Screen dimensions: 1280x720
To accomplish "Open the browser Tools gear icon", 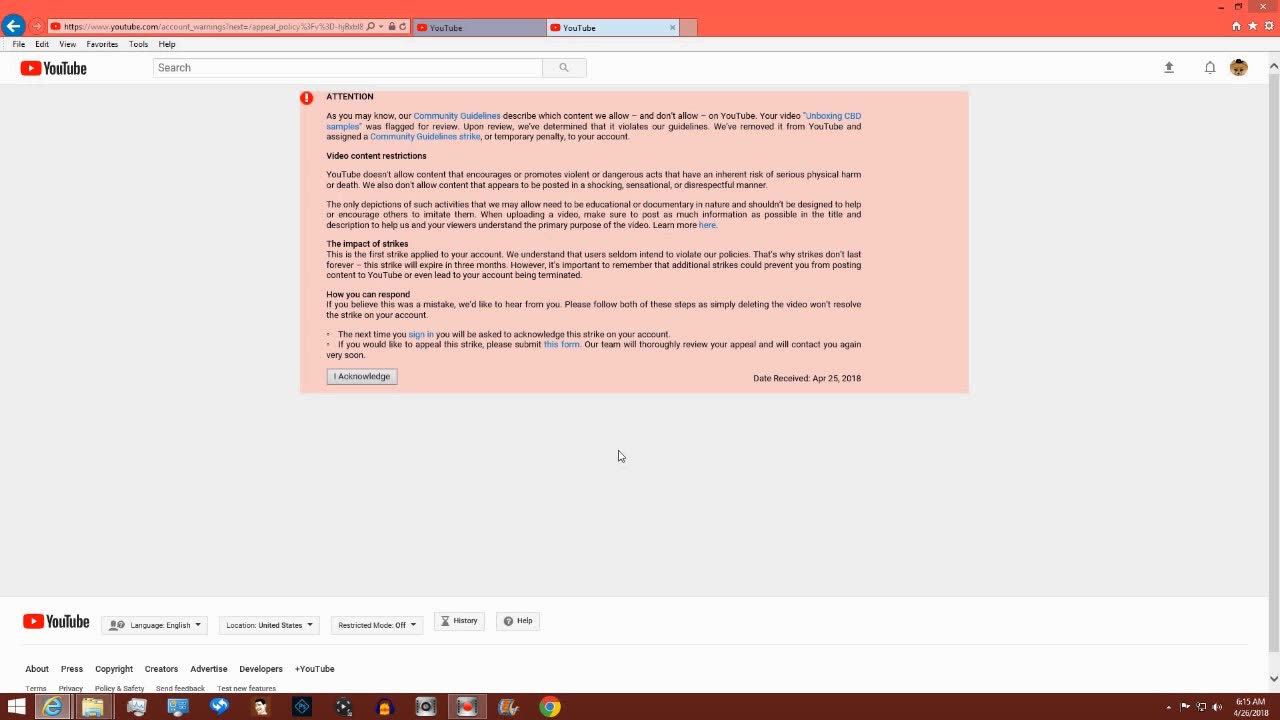I will 1268,26.
